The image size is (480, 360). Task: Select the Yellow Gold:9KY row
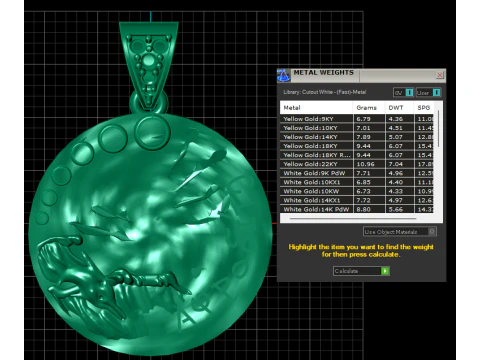click(357, 119)
